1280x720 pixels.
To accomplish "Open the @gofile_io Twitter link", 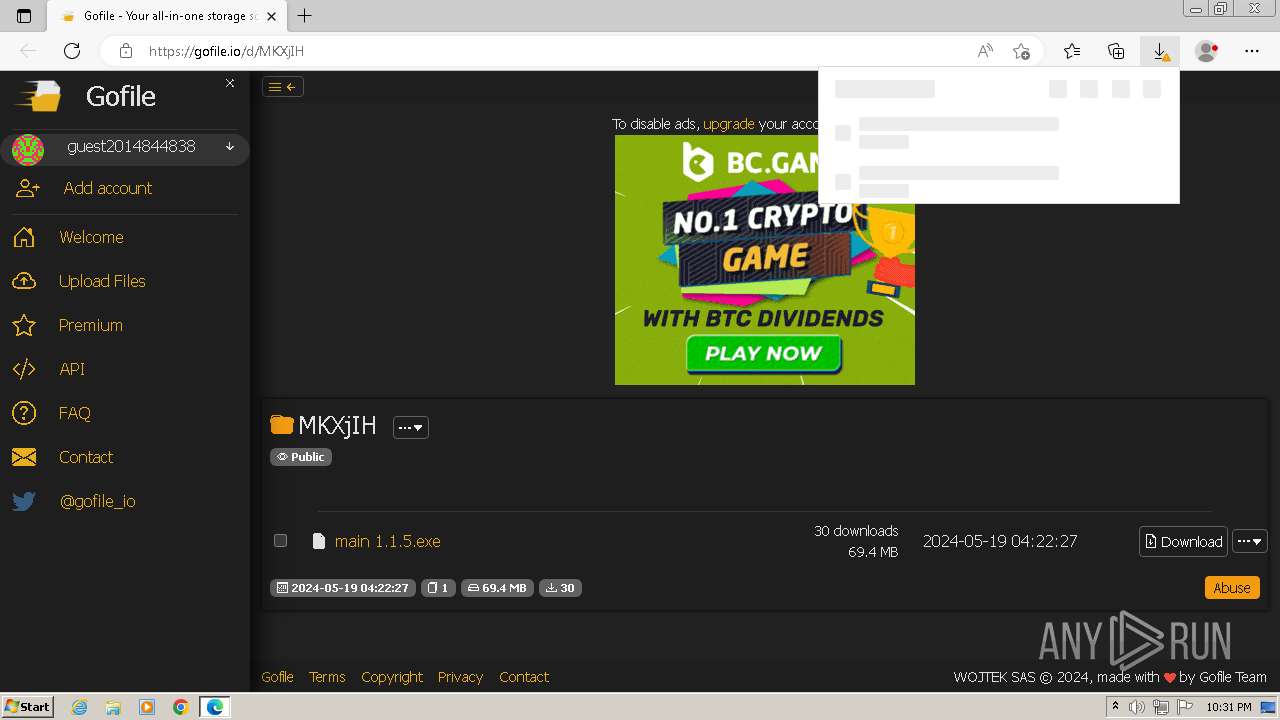I will (x=97, y=501).
